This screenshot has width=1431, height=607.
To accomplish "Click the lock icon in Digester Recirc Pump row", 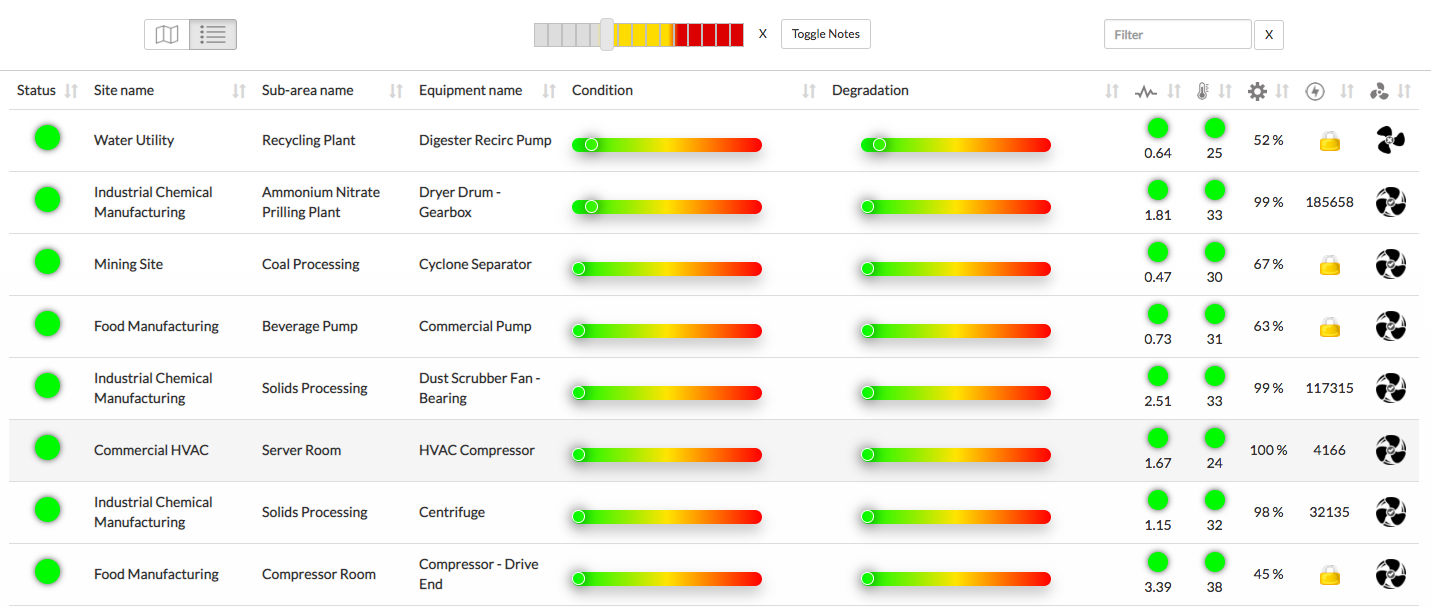I will tap(1329, 141).
